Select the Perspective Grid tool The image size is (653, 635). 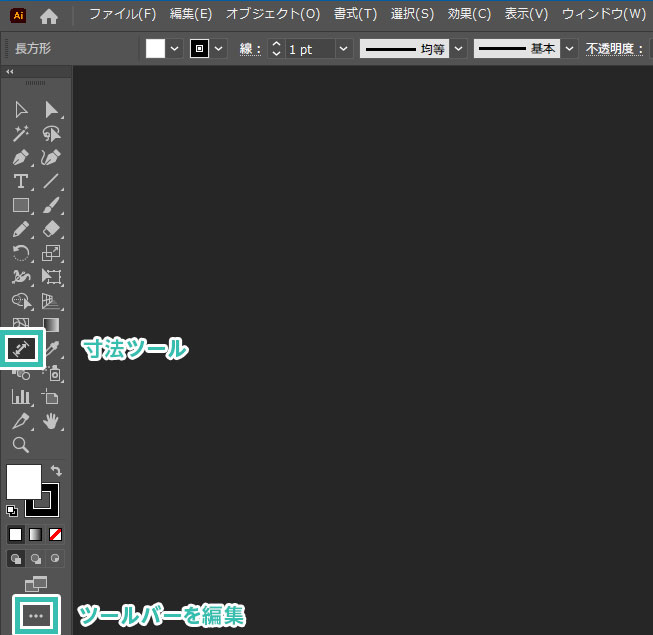pyautogui.click(x=51, y=301)
